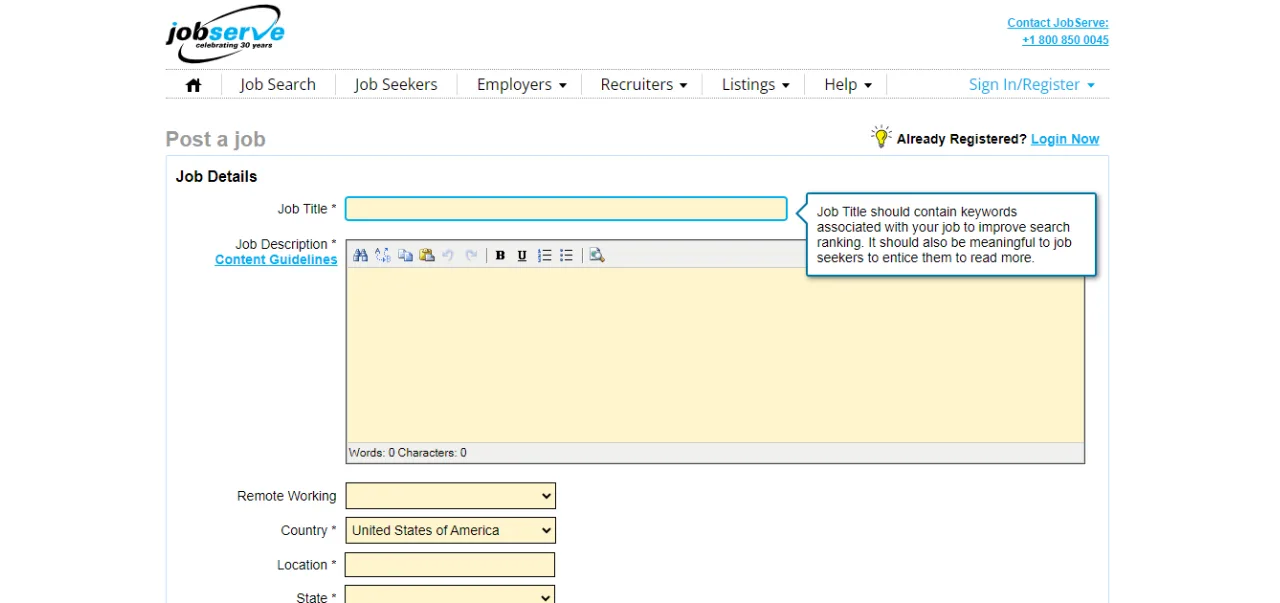The image size is (1280, 603).
Task: Click the Paste clipboard icon
Action: (427, 255)
